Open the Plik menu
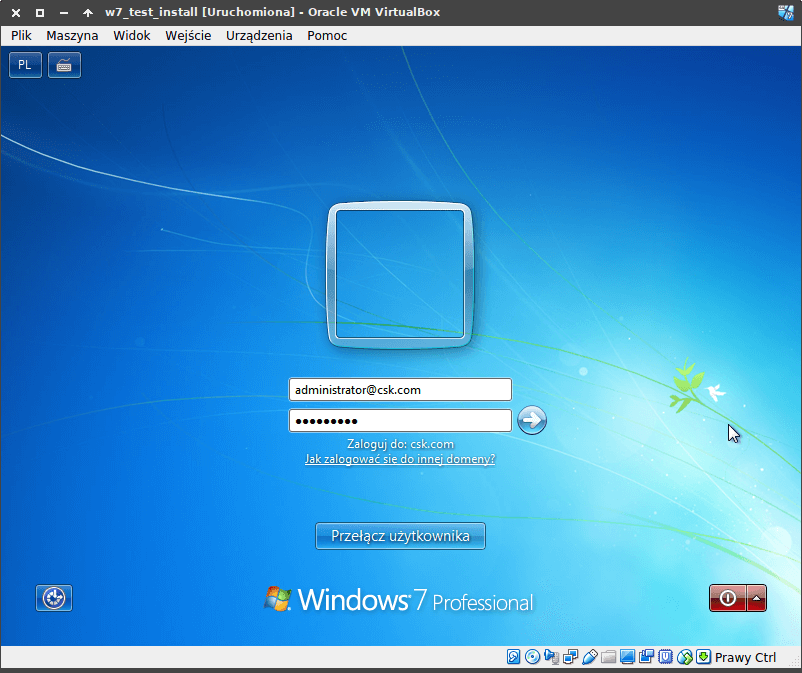Screen dimensions: 802x673 pos(21,35)
